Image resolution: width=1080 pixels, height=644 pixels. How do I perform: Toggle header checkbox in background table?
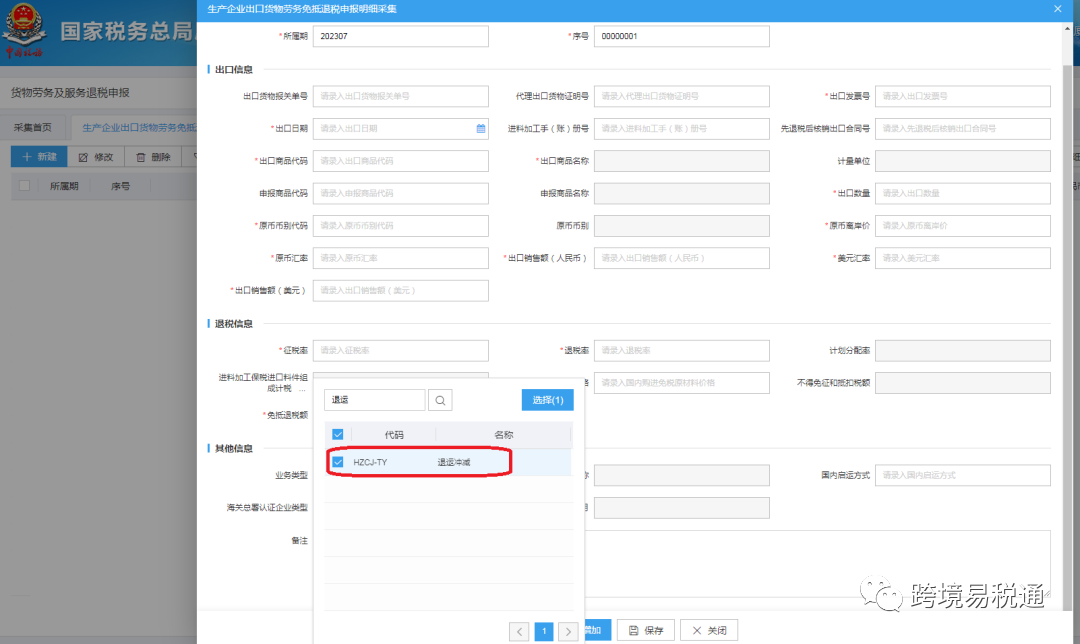click(25, 186)
